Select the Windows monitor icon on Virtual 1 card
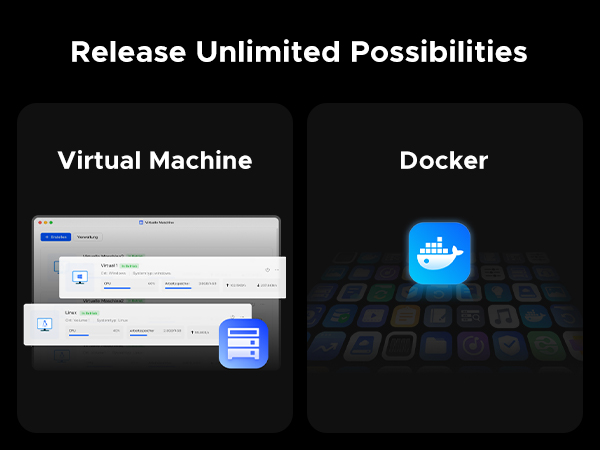The width and height of the screenshot is (600, 450). pyautogui.click(x=80, y=277)
